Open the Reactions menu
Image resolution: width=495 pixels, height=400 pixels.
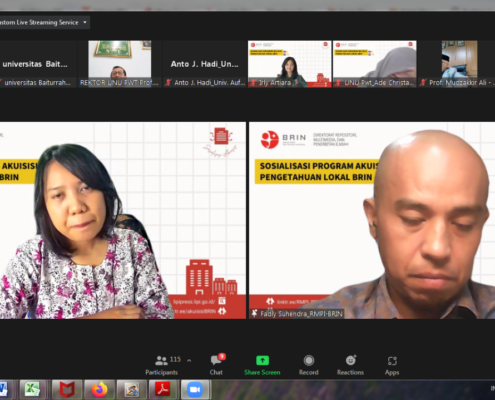point(350,365)
